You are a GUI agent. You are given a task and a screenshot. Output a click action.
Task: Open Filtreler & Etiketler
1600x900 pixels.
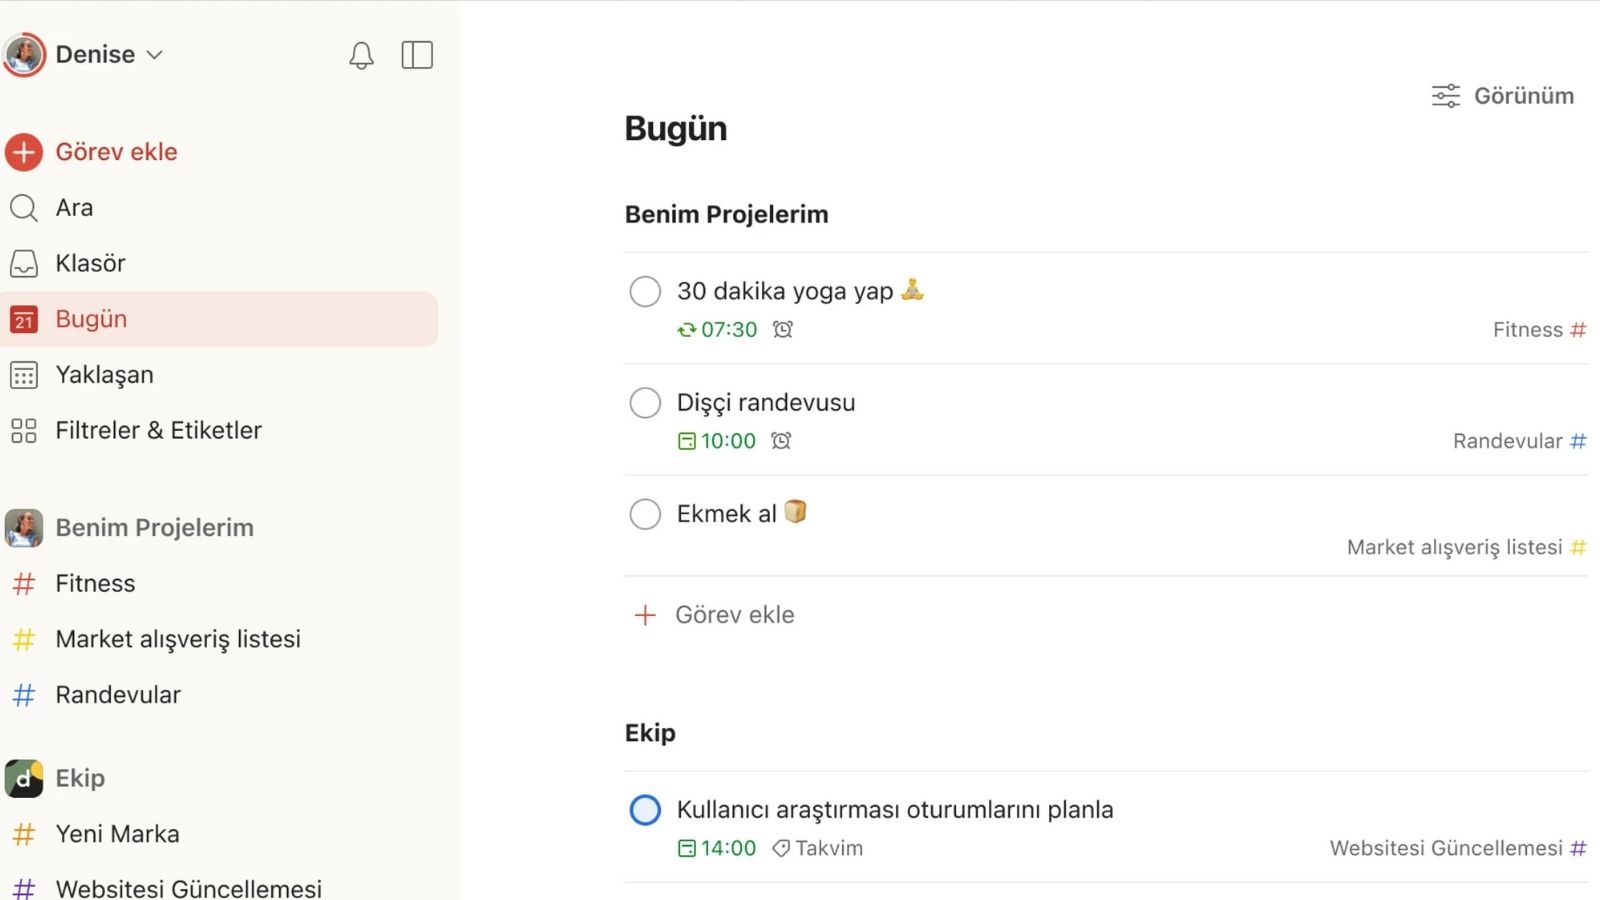pos(158,431)
